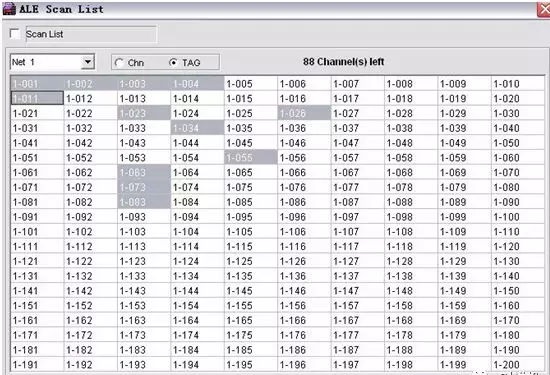
Task: Select channel cell 1-146
Action: pos(304,290)
